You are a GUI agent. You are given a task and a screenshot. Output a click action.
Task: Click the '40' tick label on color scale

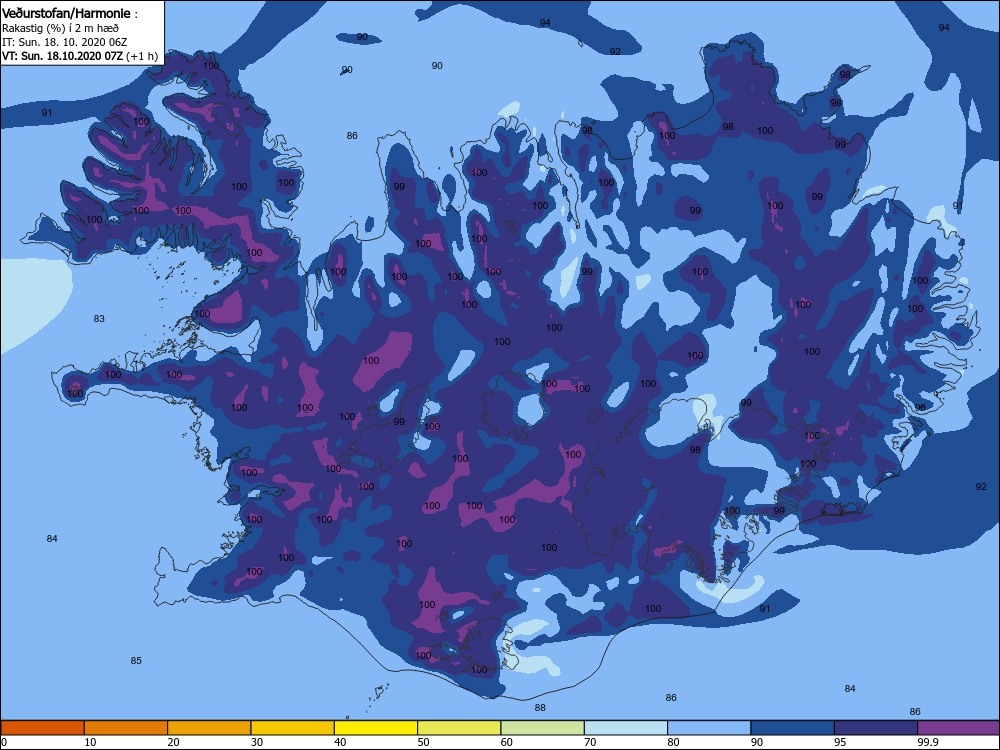coord(341,742)
